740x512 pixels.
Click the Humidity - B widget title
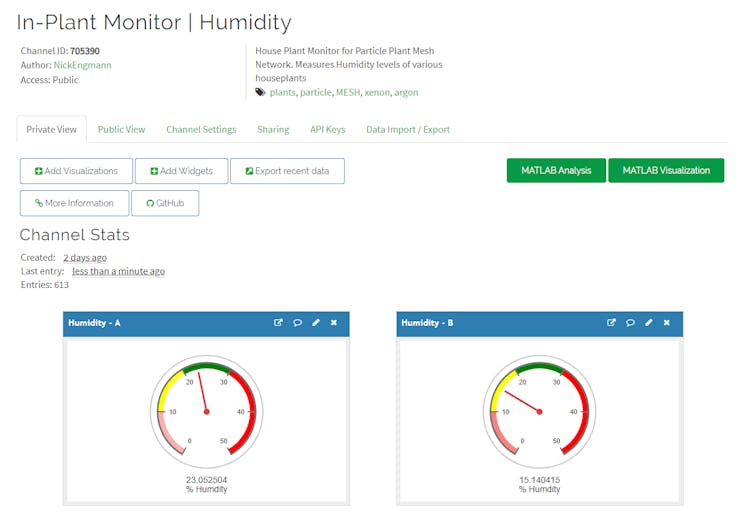point(427,323)
